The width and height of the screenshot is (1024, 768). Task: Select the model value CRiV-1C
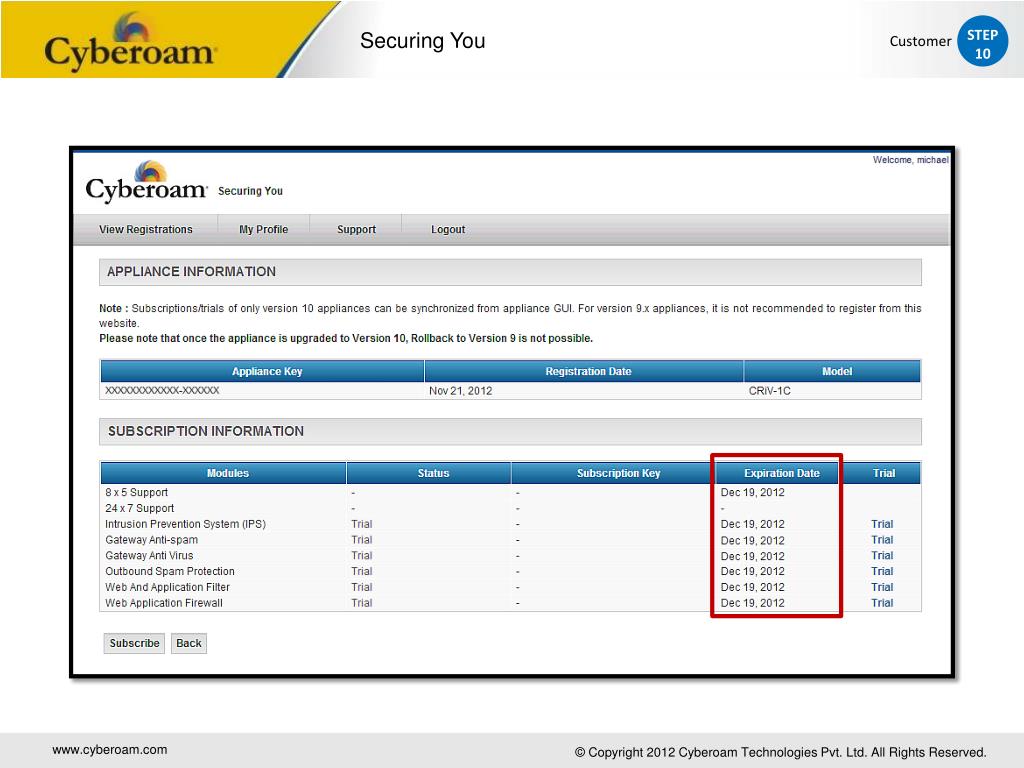pos(769,391)
